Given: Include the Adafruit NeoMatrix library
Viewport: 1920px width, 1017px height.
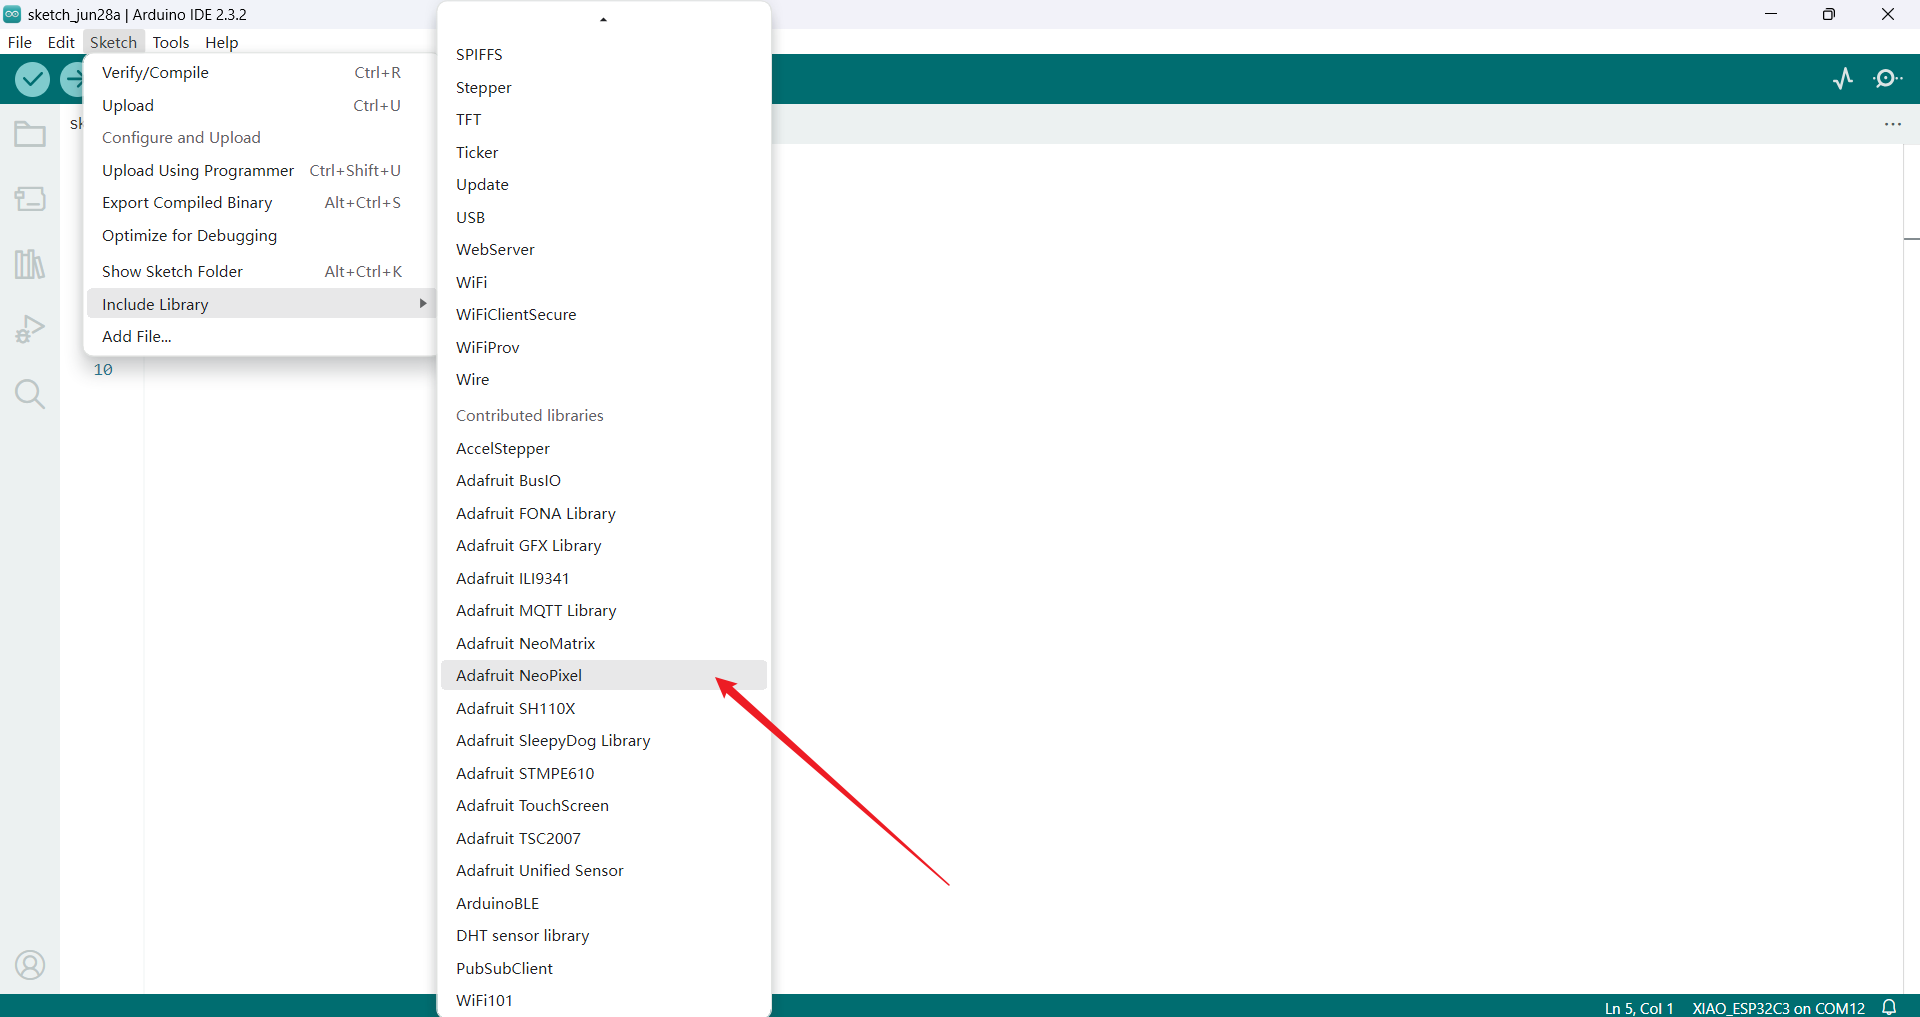Looking at the screenshot, I should [x=604, y=644].
